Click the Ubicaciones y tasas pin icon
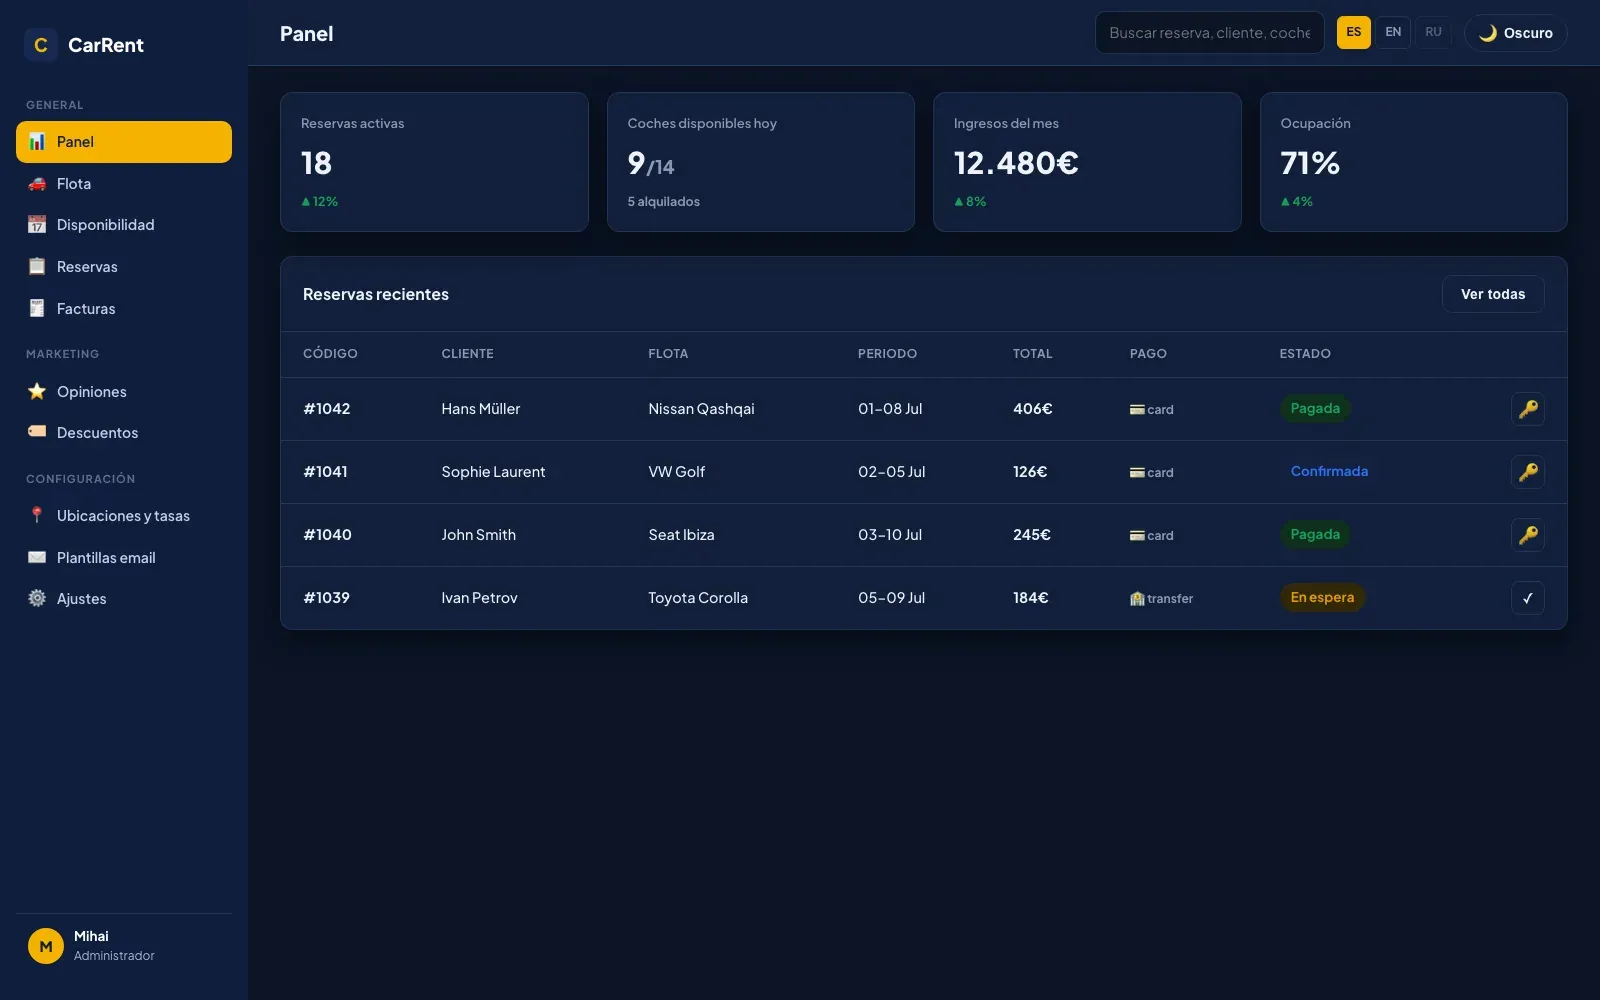This screenshot has height=1000, width=1600. tap(37, 516)
